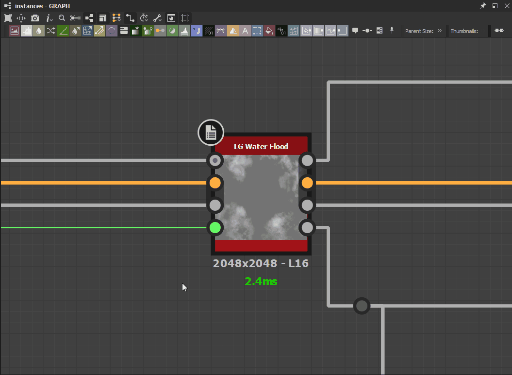The image size is (512, 375).
Task: Select the Water Flood node title bar
Action: (x=261, y=146)
